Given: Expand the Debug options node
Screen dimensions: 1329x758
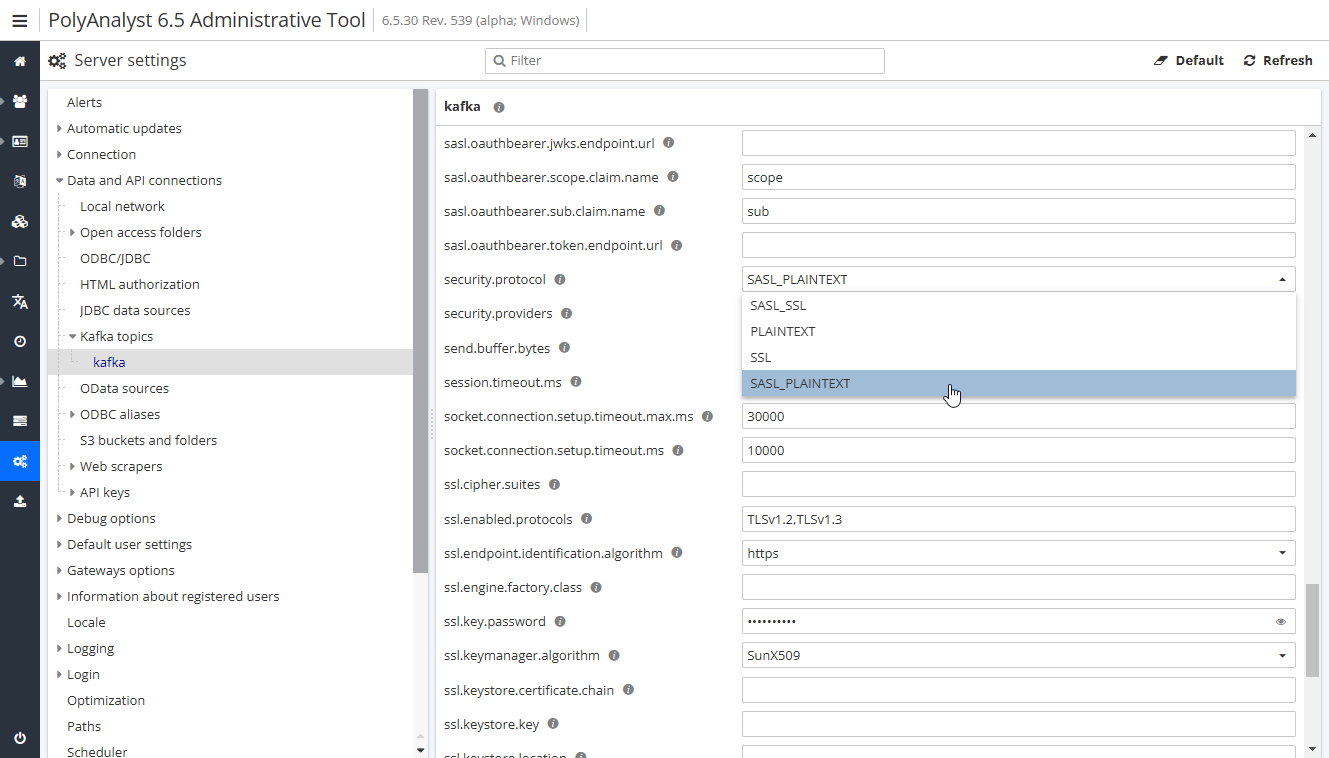Looking at the screenshot, I should [60, 518].
